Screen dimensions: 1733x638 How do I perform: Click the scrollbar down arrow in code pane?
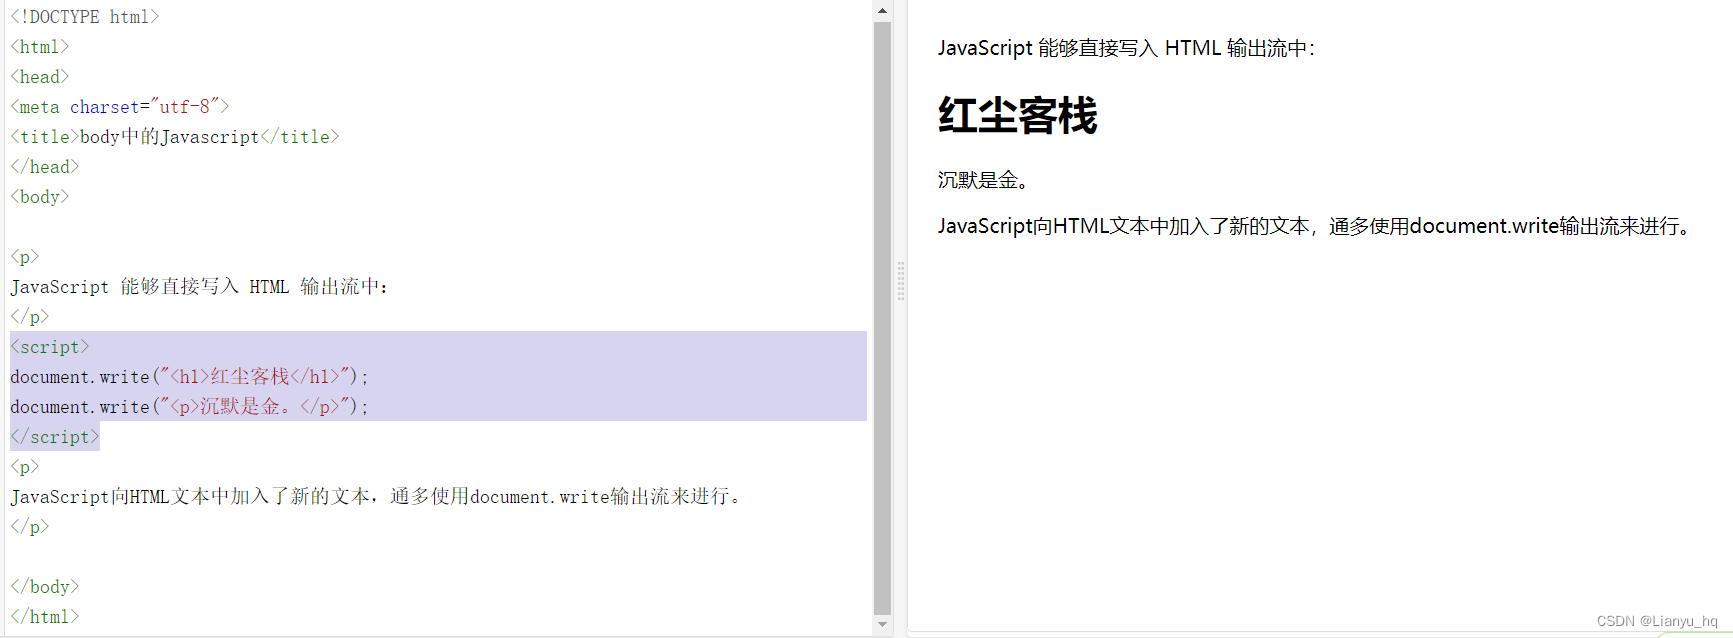(x=882, y=625)
